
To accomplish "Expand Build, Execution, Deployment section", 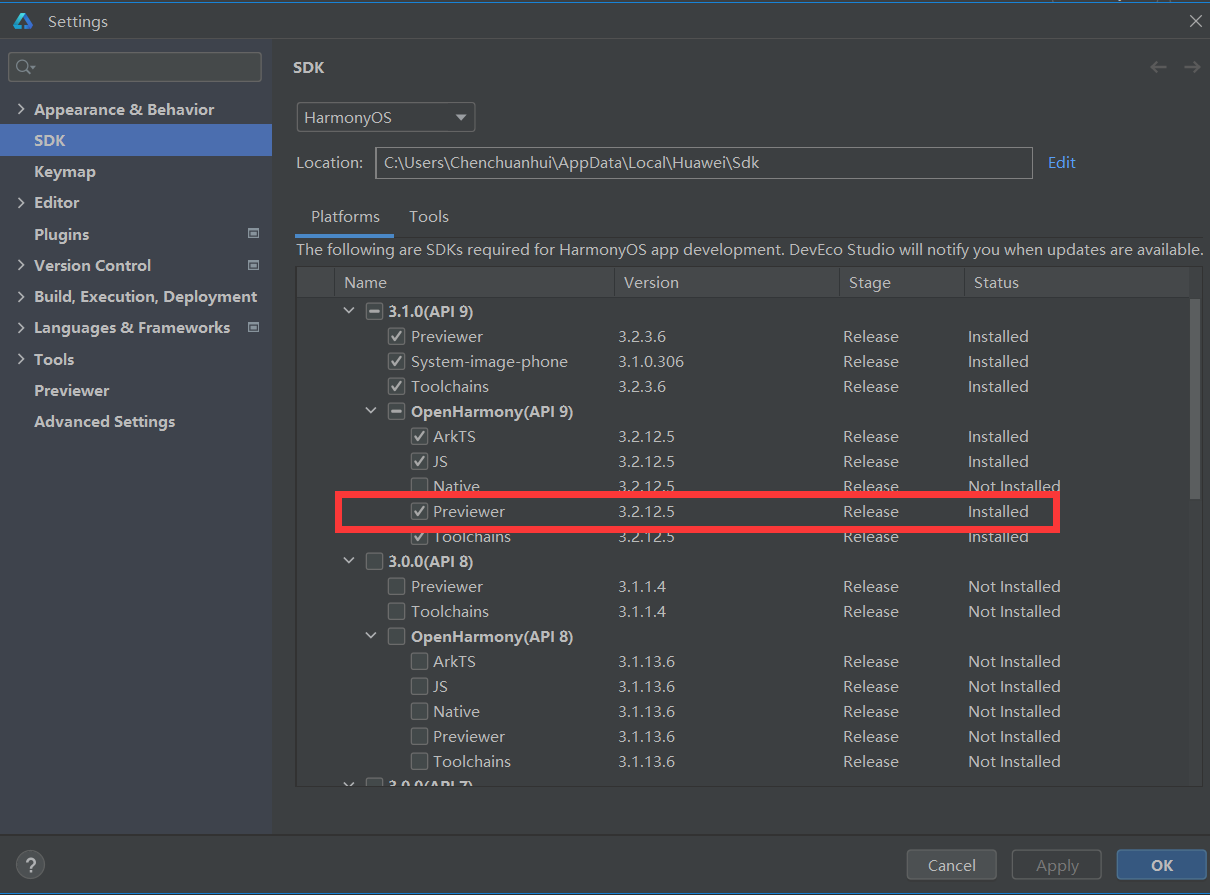I will 20,296.
